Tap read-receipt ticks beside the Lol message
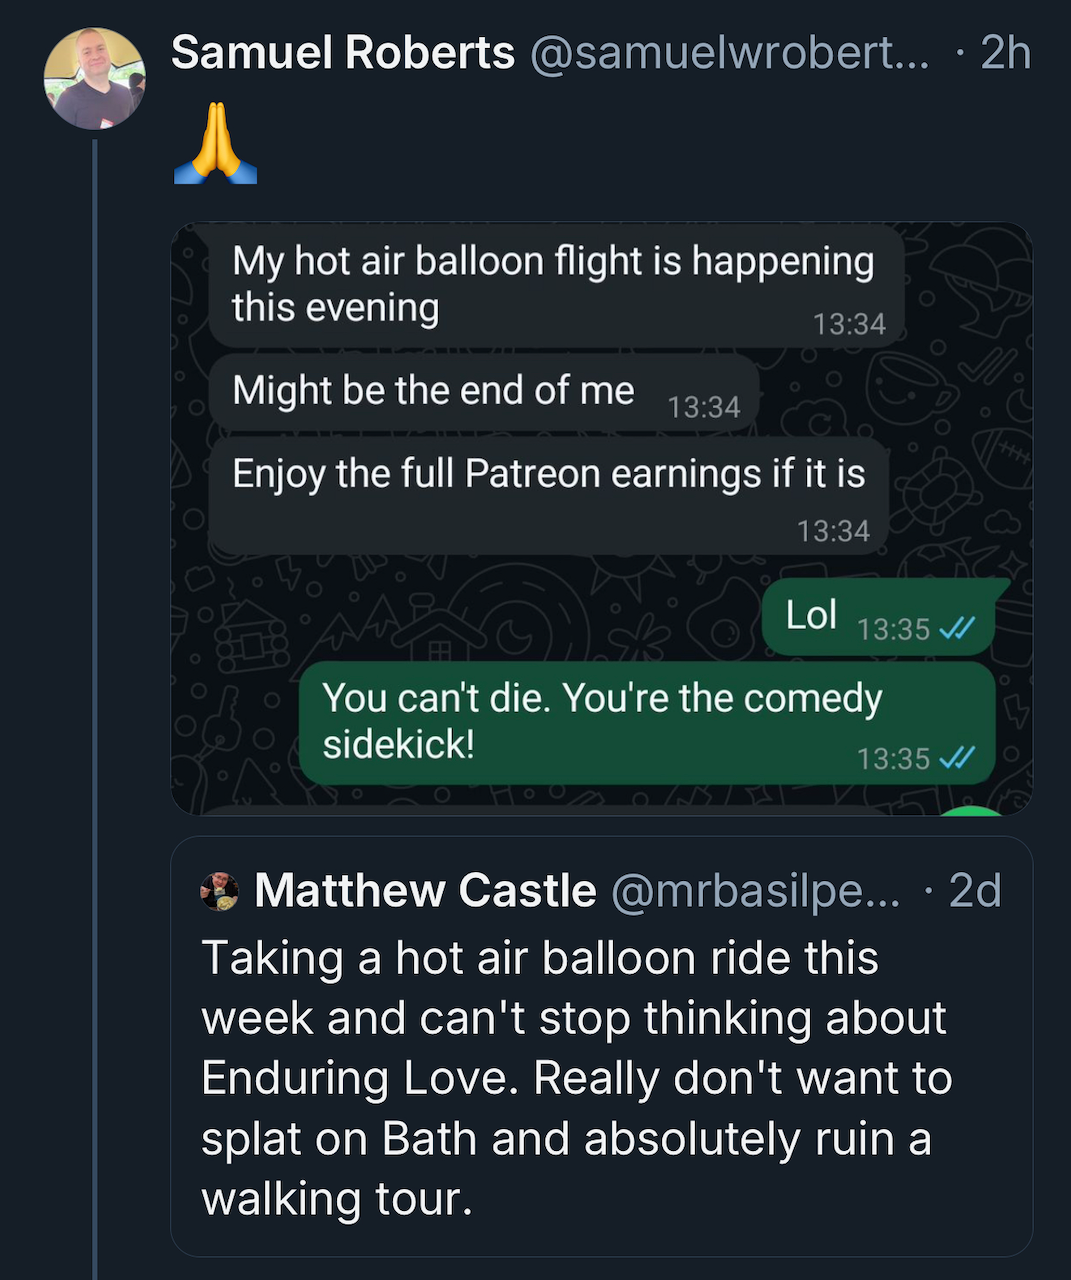 click(x=957, y=629)
